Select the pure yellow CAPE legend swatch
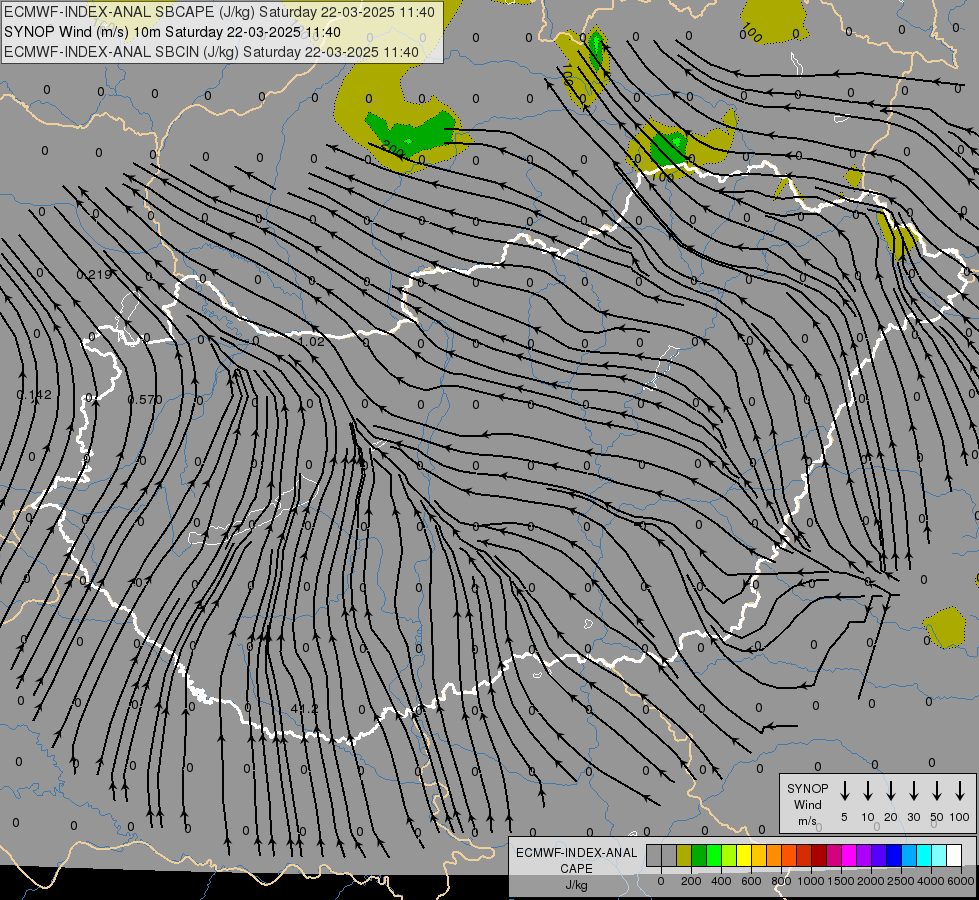Viewport: 979px width, 900px height. tap(744, 855)
